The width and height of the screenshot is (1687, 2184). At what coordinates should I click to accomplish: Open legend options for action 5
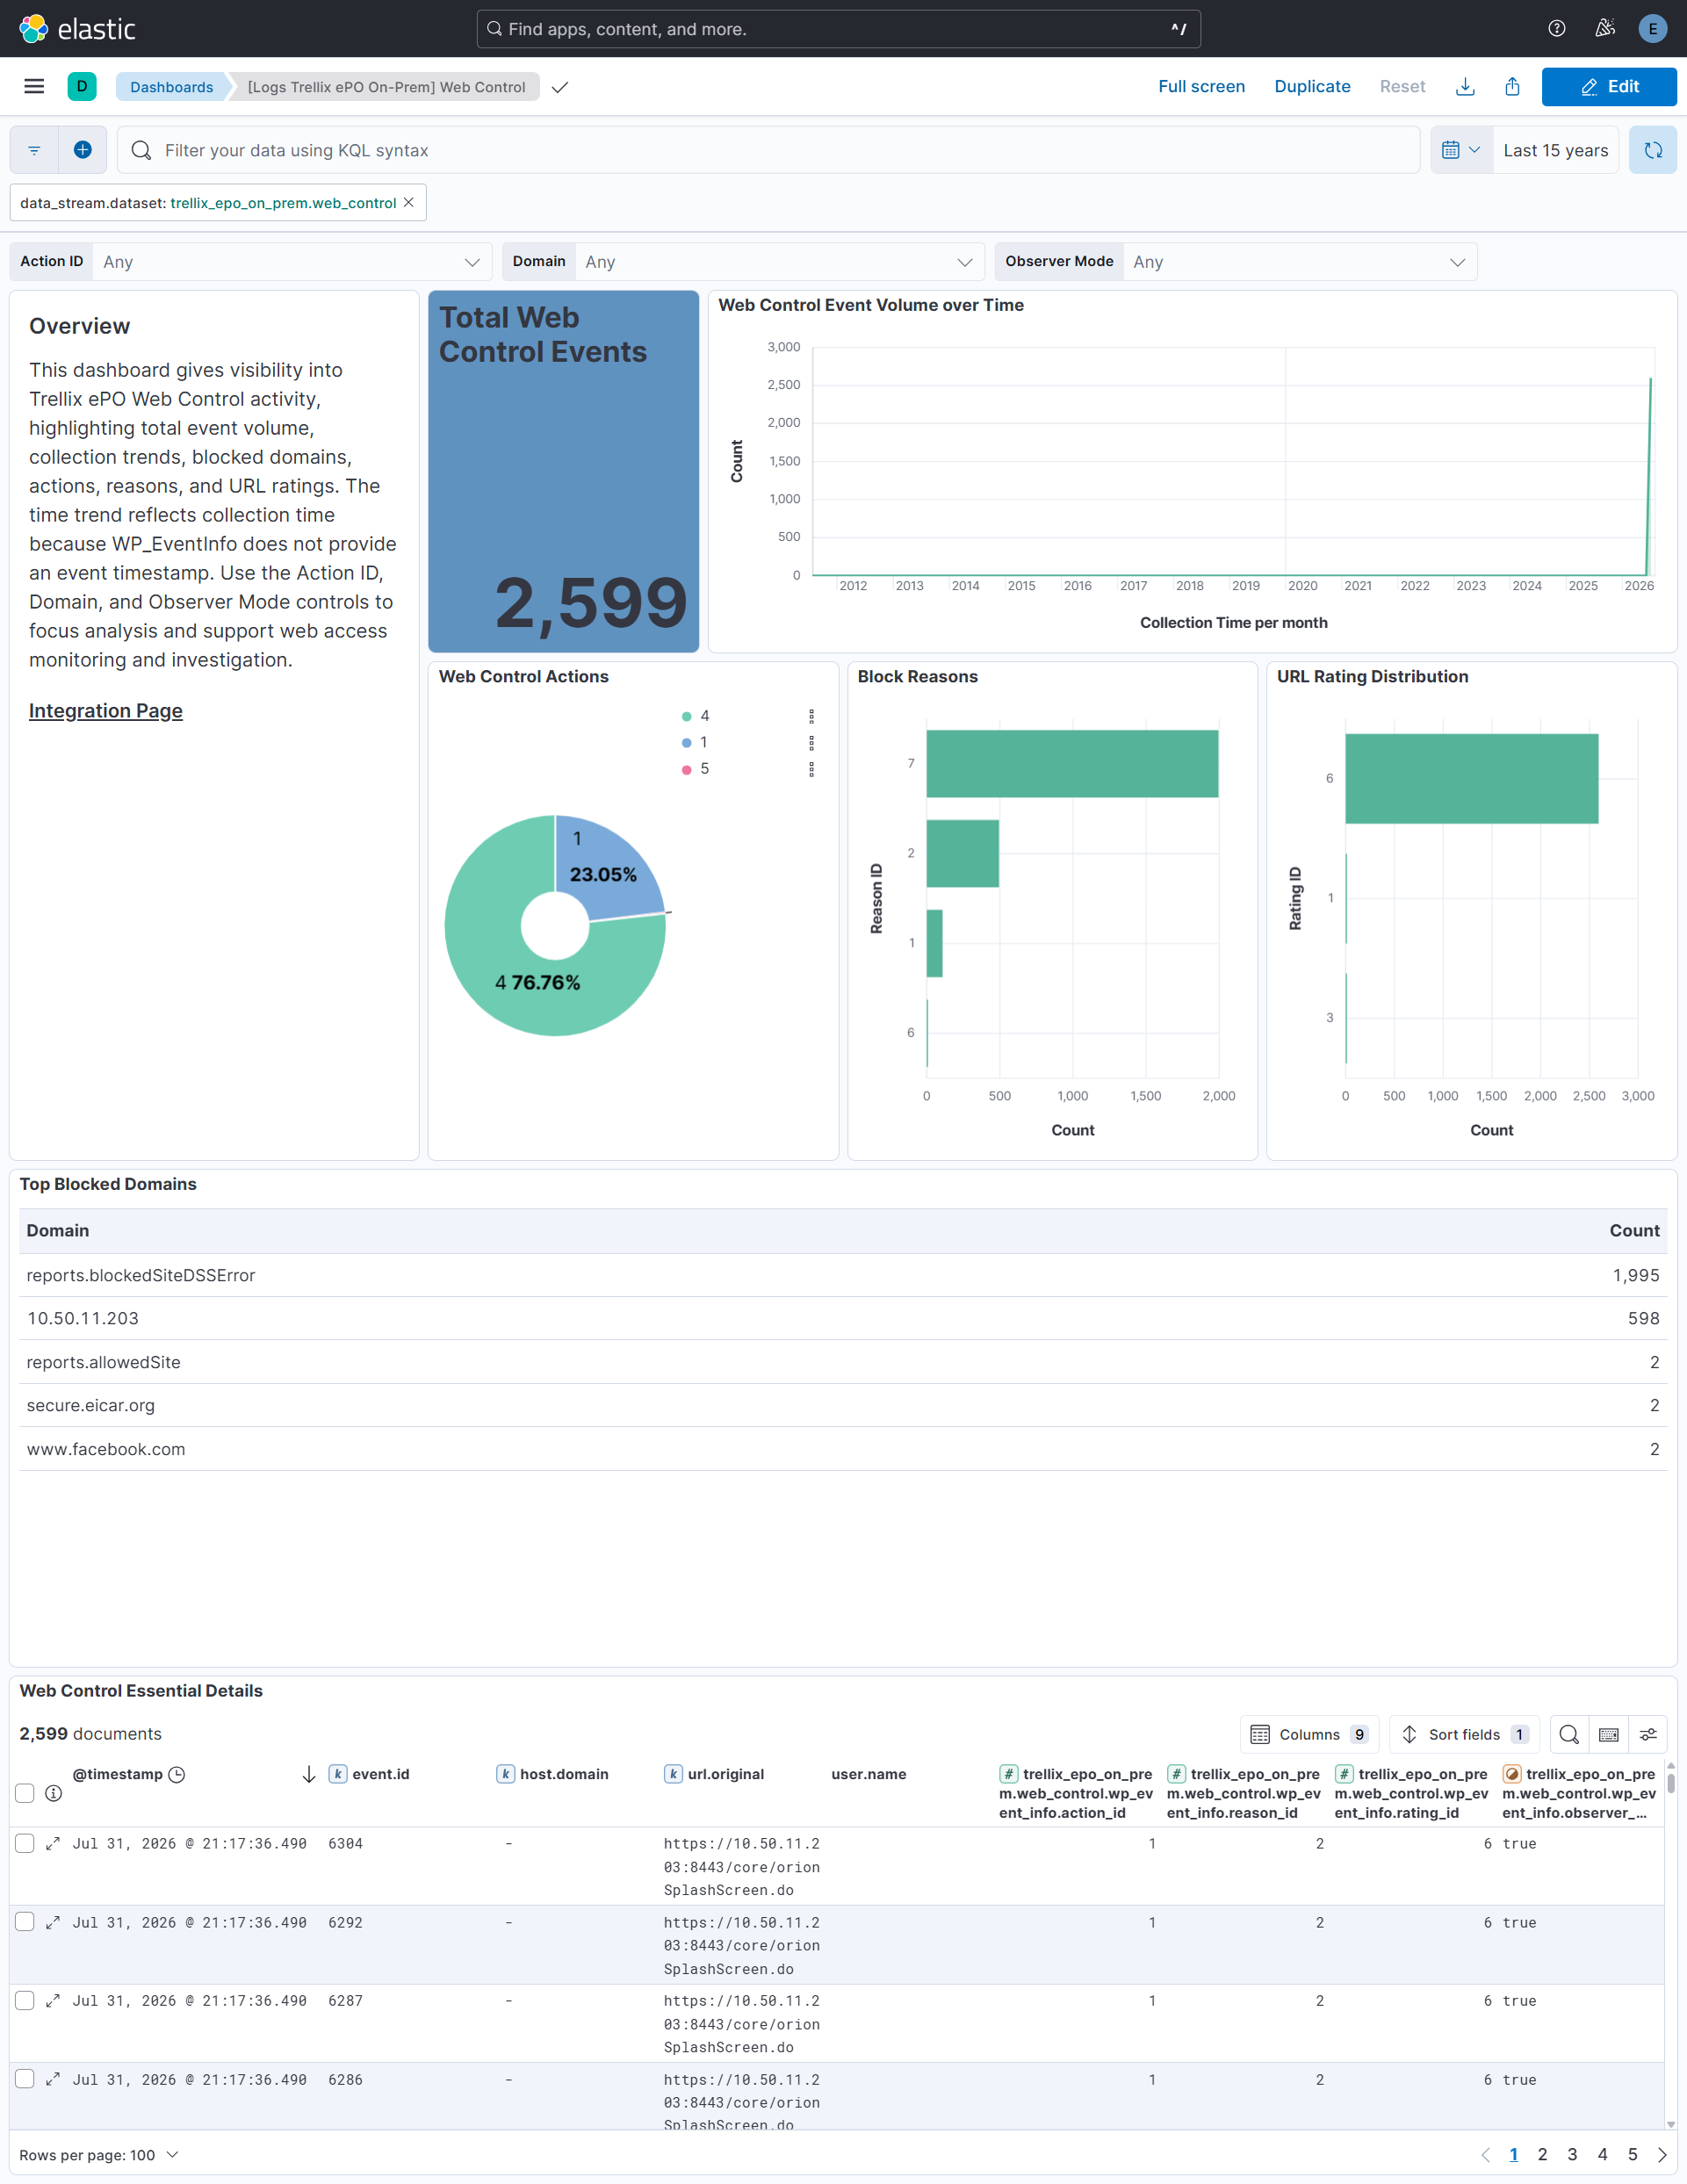[811, 769]
